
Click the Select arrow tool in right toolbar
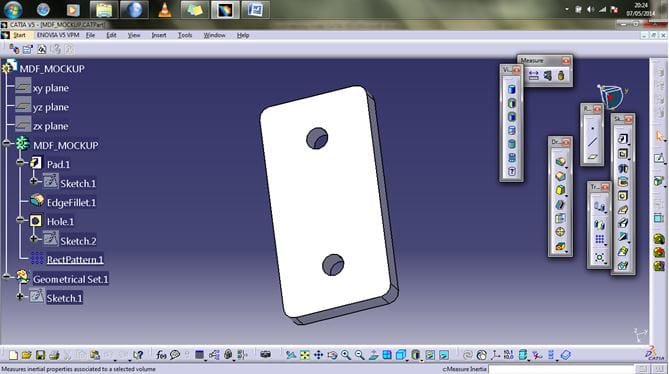pos(660,136)
